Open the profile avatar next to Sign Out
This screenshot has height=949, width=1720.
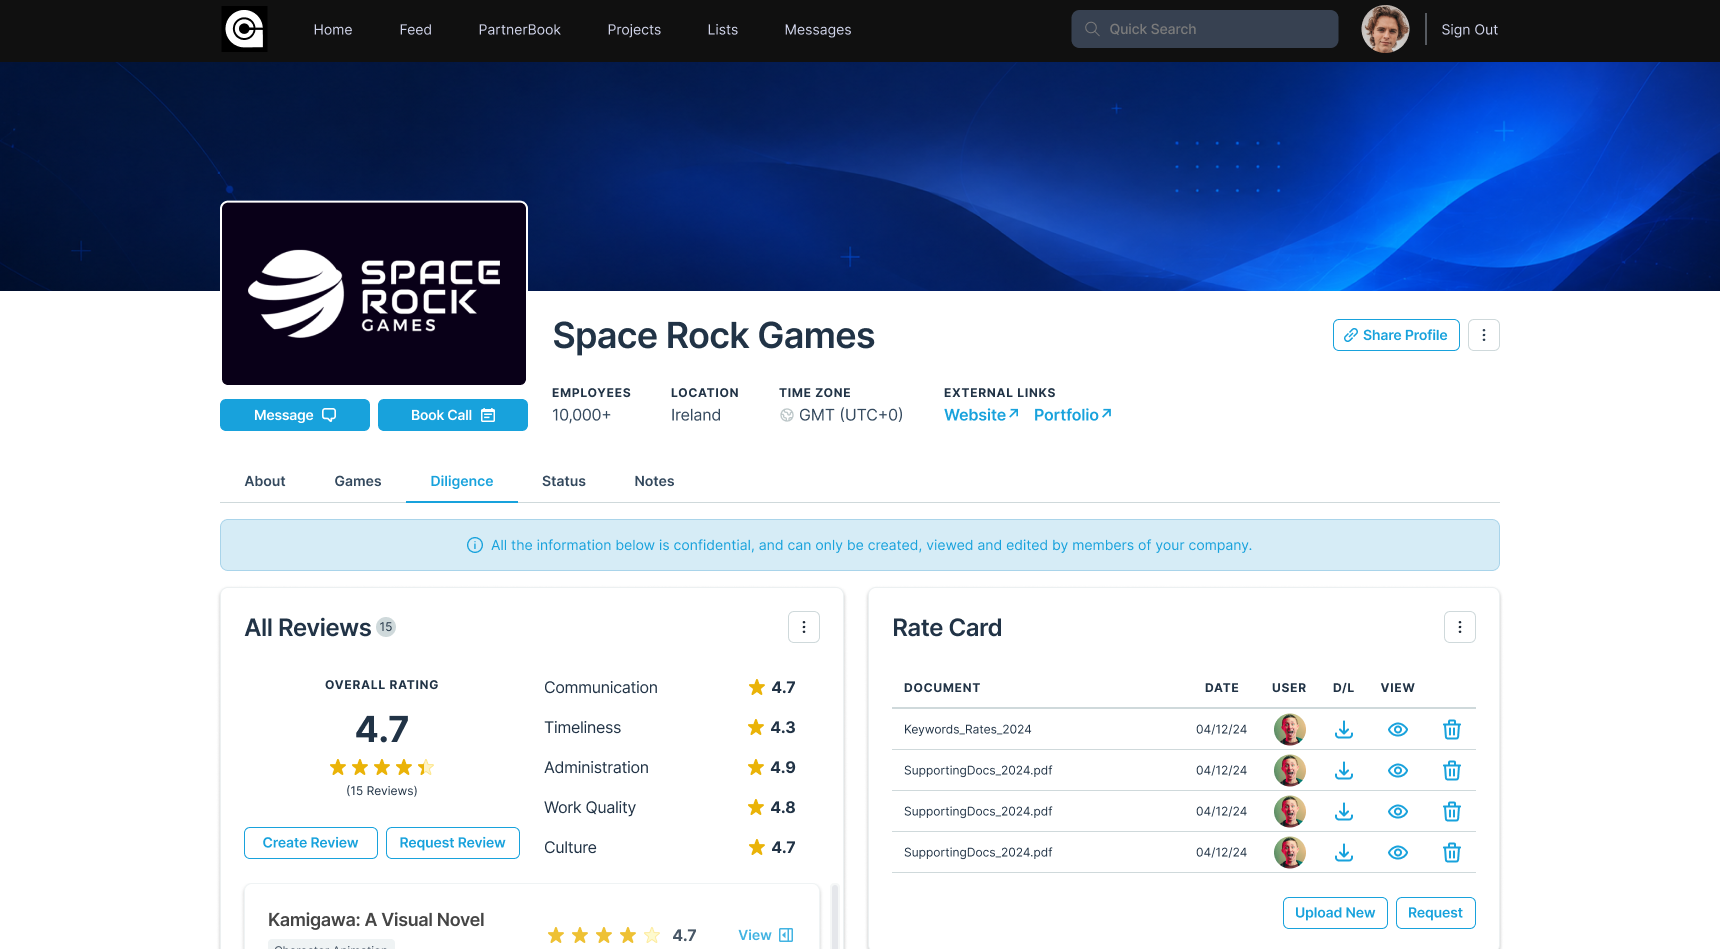pyautogui.click(x=1385, y=29)
